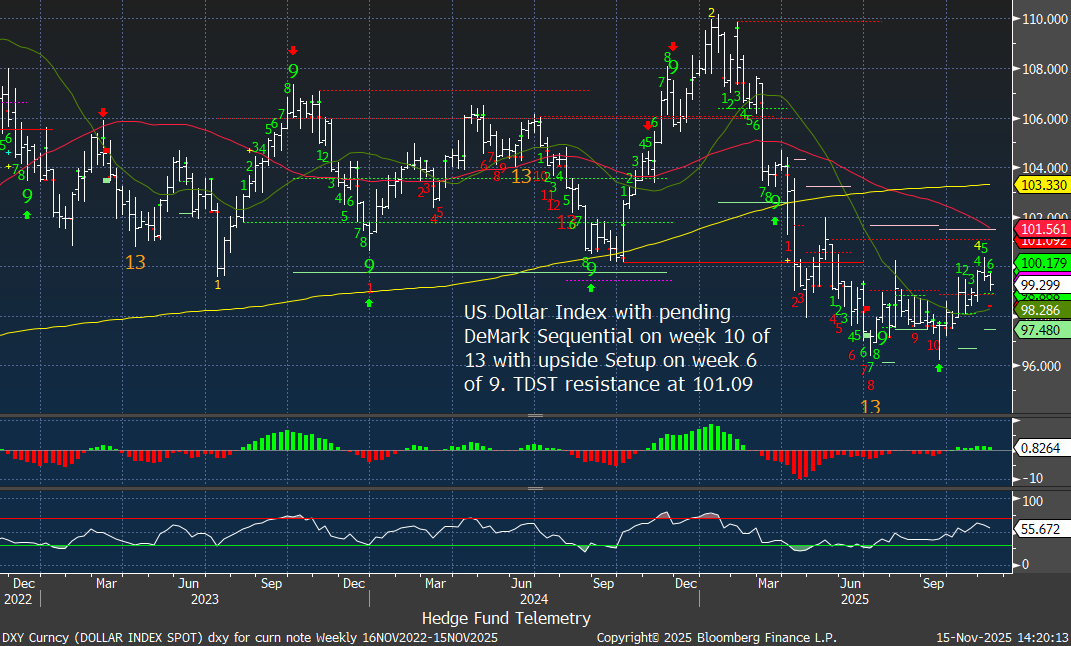Select the orange 13 countdown marker below the 2025 low

coord(870,407)
